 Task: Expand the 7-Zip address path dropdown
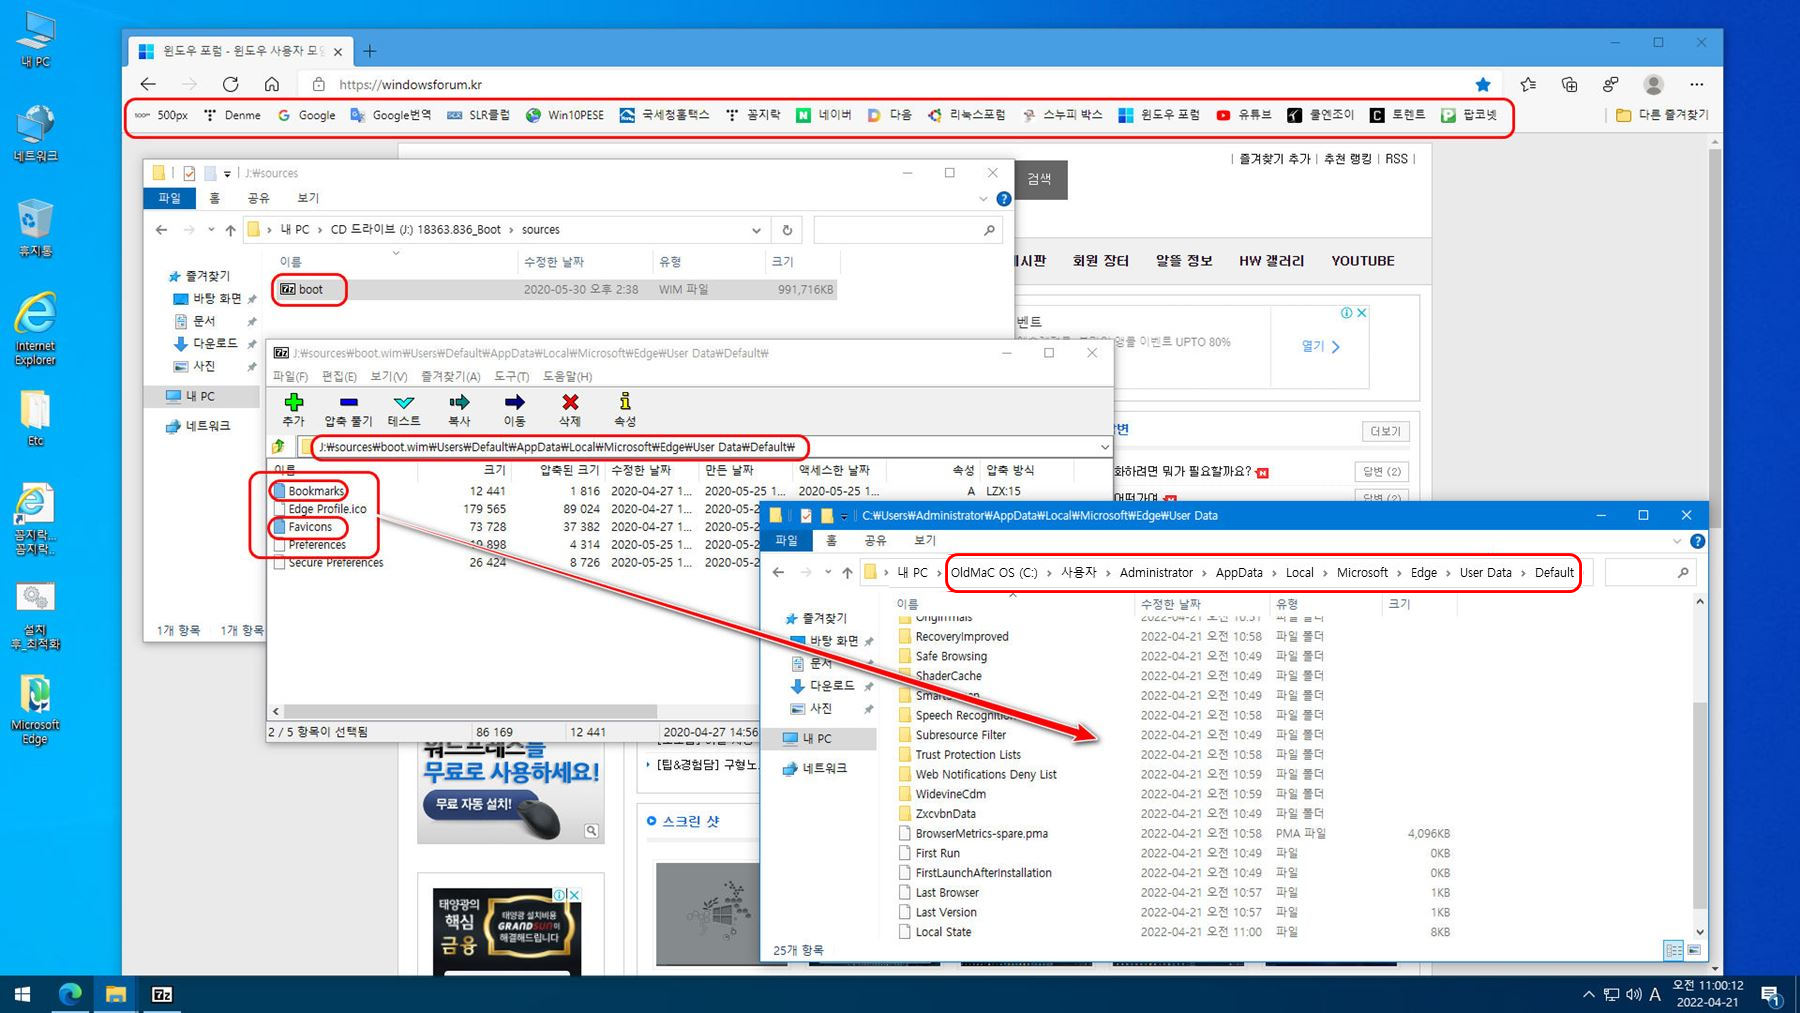(1104, 447)
